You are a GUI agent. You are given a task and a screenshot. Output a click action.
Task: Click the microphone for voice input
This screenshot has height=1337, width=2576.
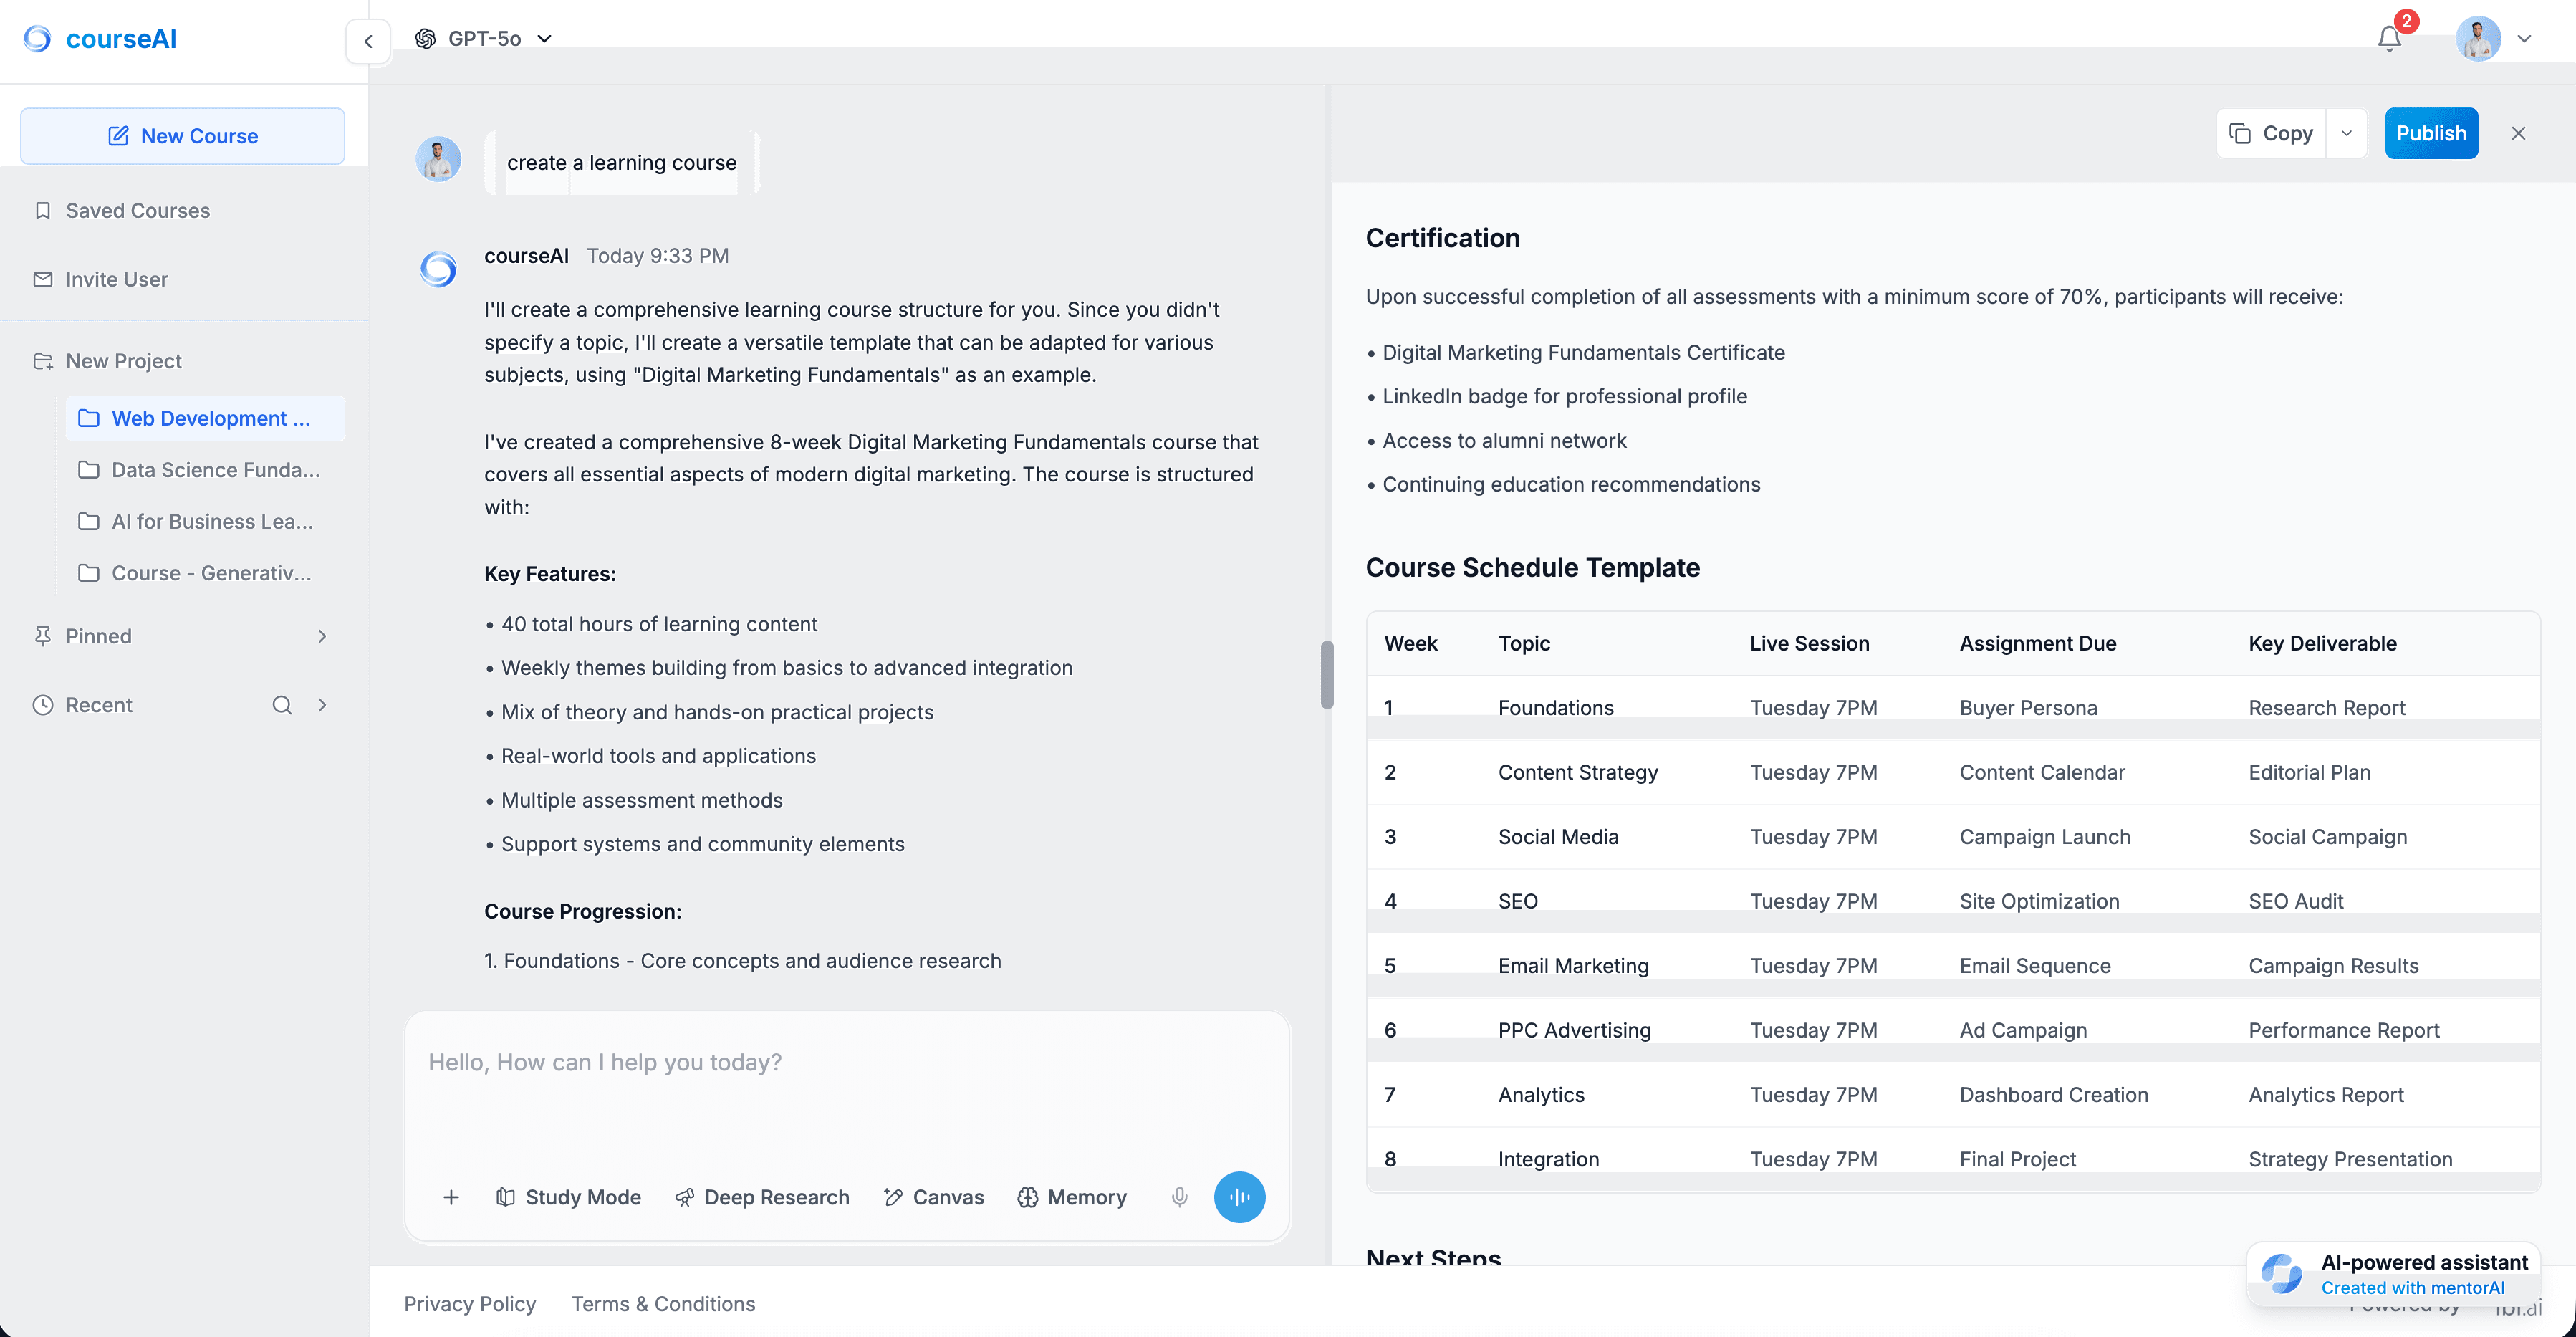coord(1179,1197)
